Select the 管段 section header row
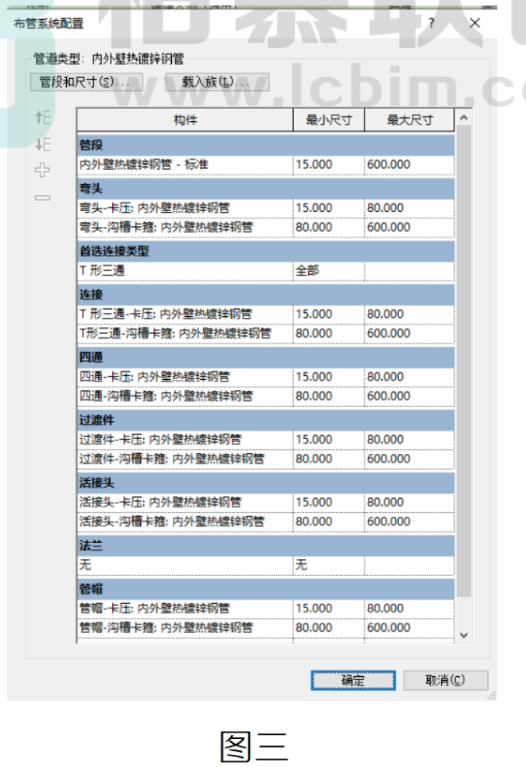Viewport: 526px width, 767px height. coord(266,145)
